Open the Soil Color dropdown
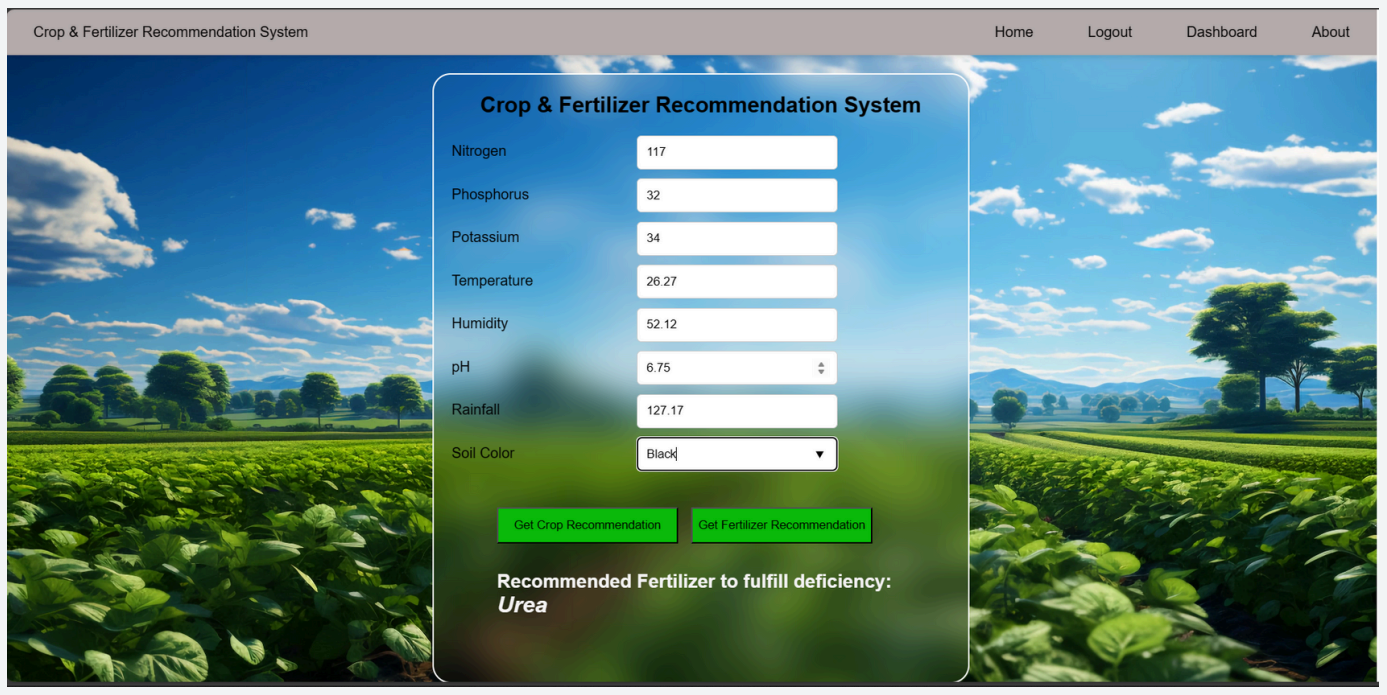This screenshot has width=1387, height=695. (x=737, y=454)
